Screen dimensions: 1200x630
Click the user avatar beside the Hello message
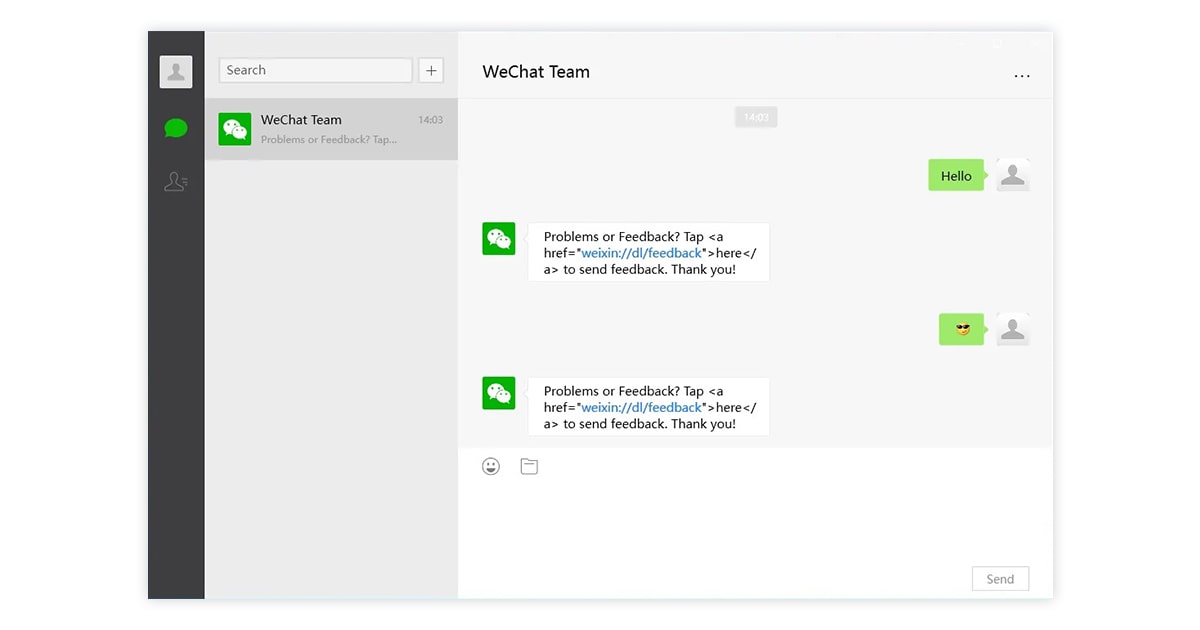point(1013,175)
